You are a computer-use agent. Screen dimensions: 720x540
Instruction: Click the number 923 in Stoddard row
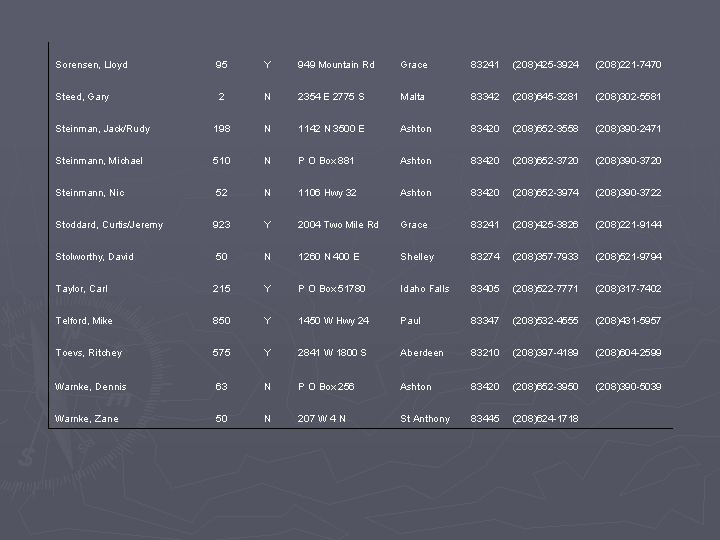pos(221,225)
